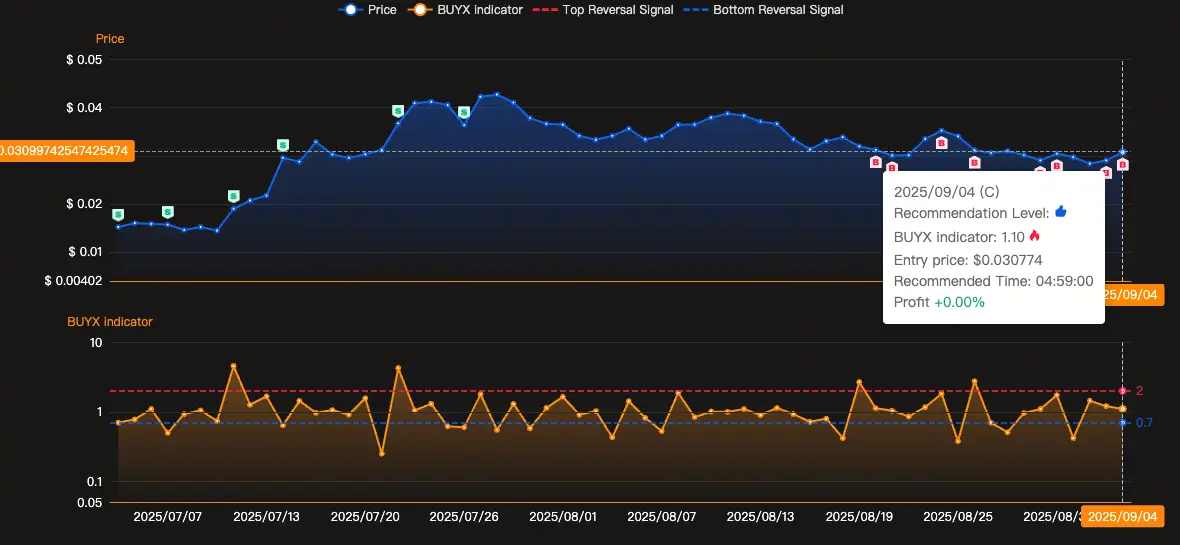Click the third S sell marker from the left
1180x545 pixels.
[233, 196]
